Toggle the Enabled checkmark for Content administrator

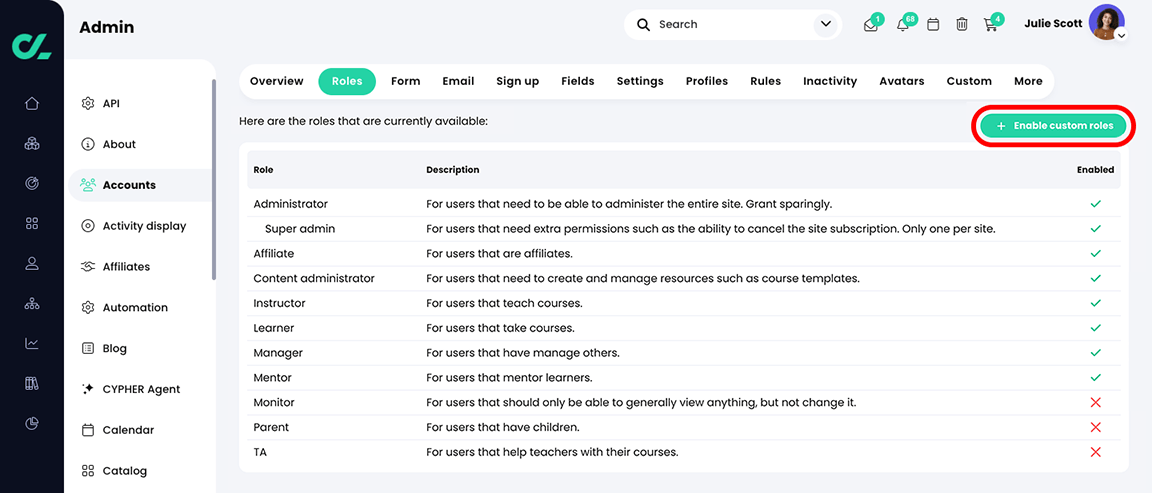[1095, 278]
